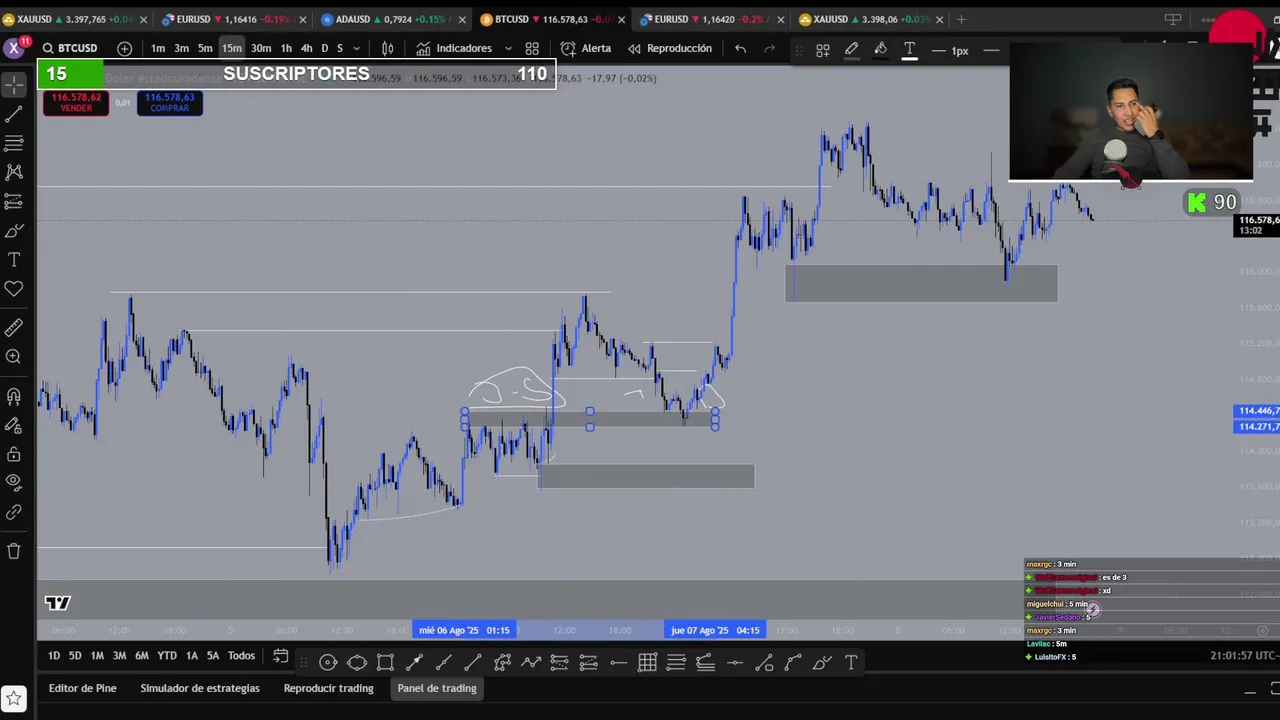Toggle hide all drawings eye icon
1280x720 pixels.
(x=14, y=482)
